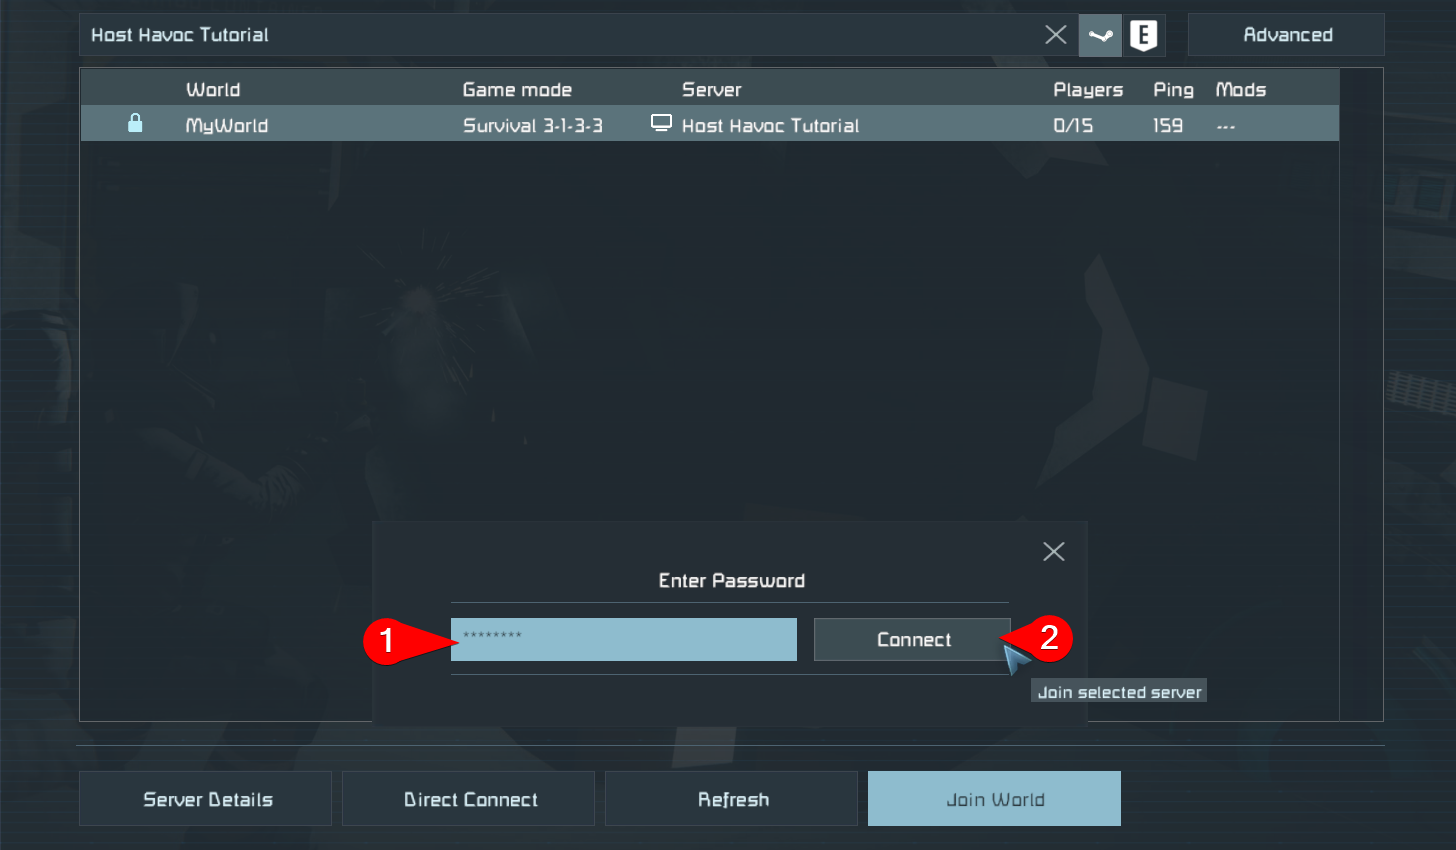This screenshot has width=1456, height=850.
Task: Toggle the Steam platform filter icon
Action: point(1100,35)
